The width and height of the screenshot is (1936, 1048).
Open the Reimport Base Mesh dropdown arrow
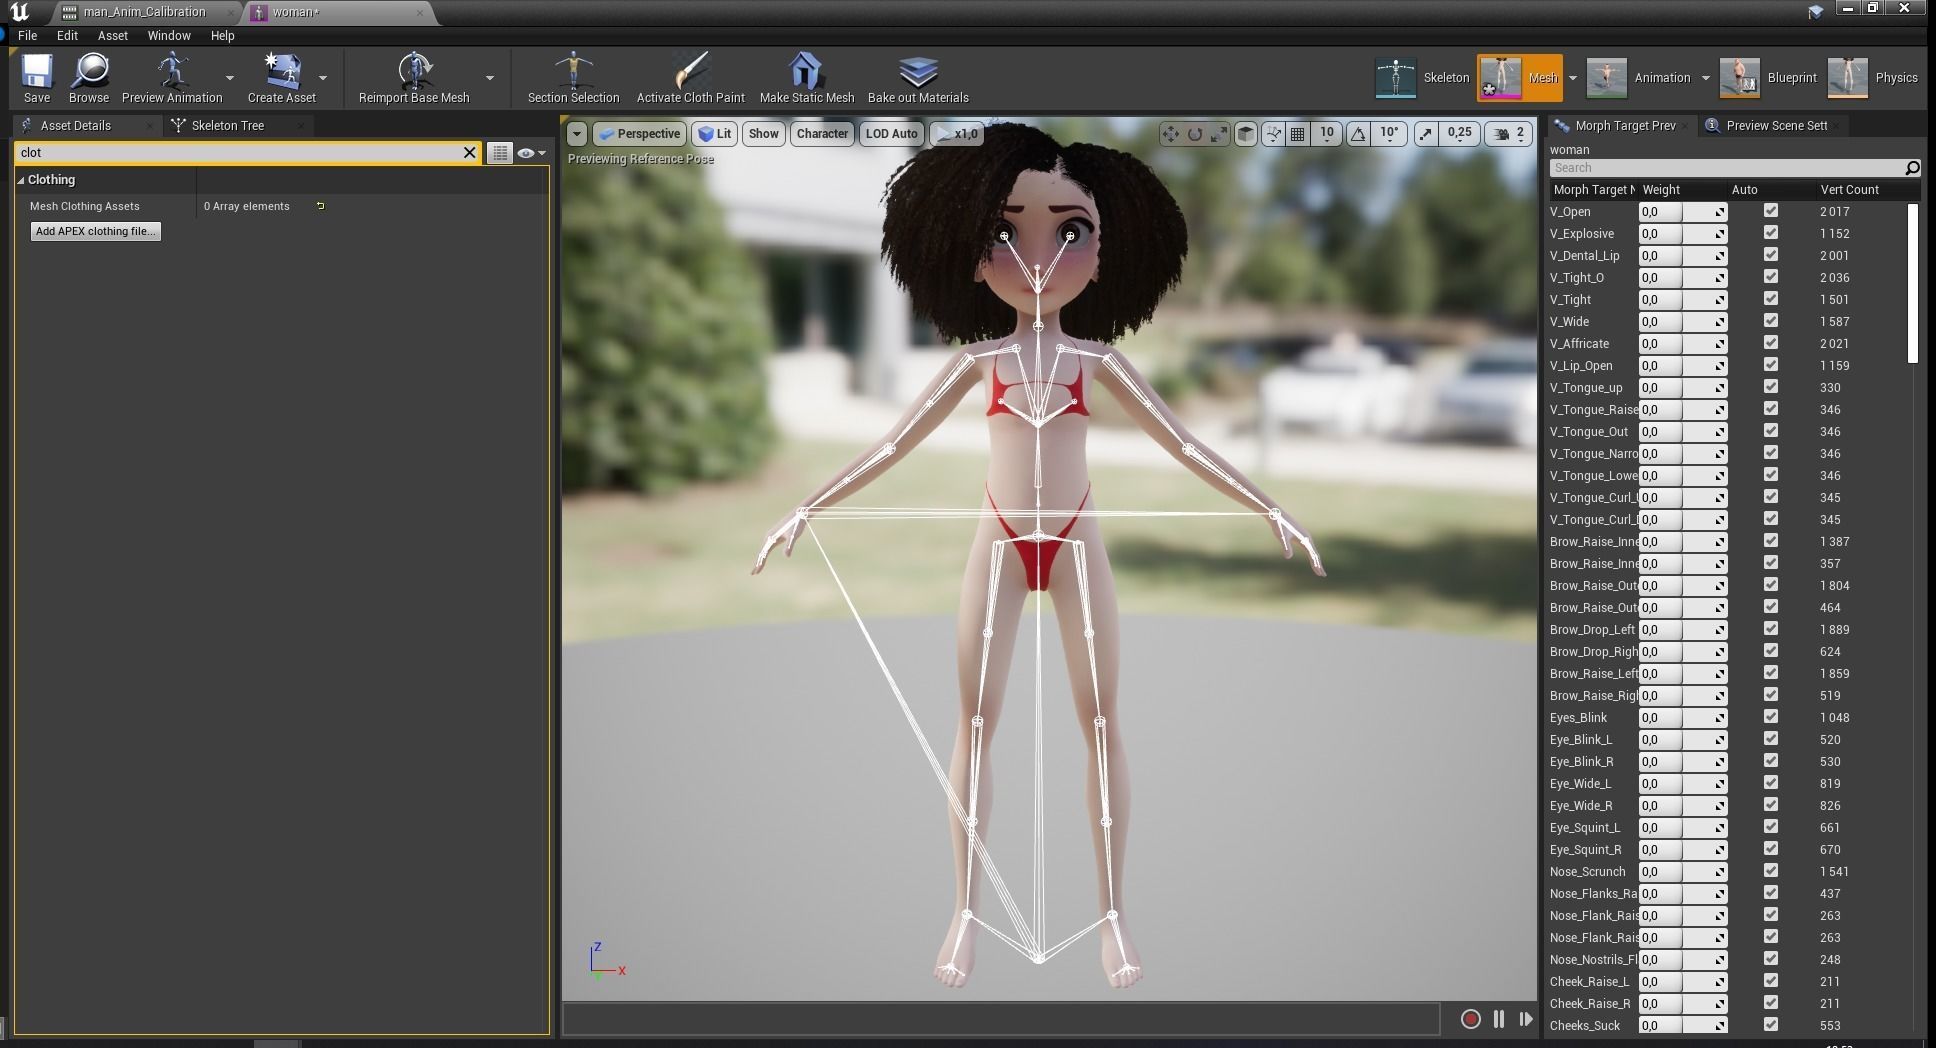tap(490, 78)
